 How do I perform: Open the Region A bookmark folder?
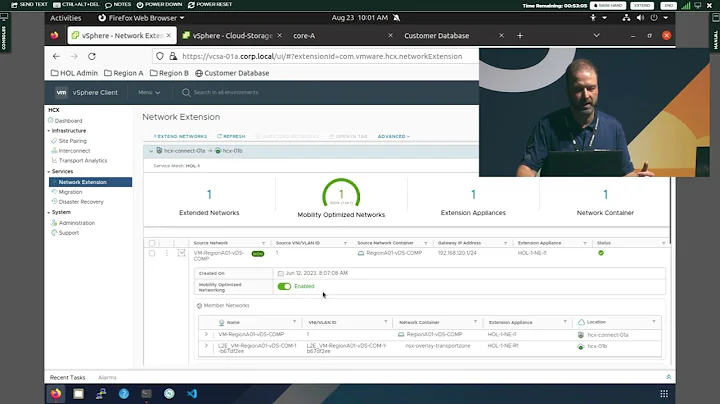(124, 73)
